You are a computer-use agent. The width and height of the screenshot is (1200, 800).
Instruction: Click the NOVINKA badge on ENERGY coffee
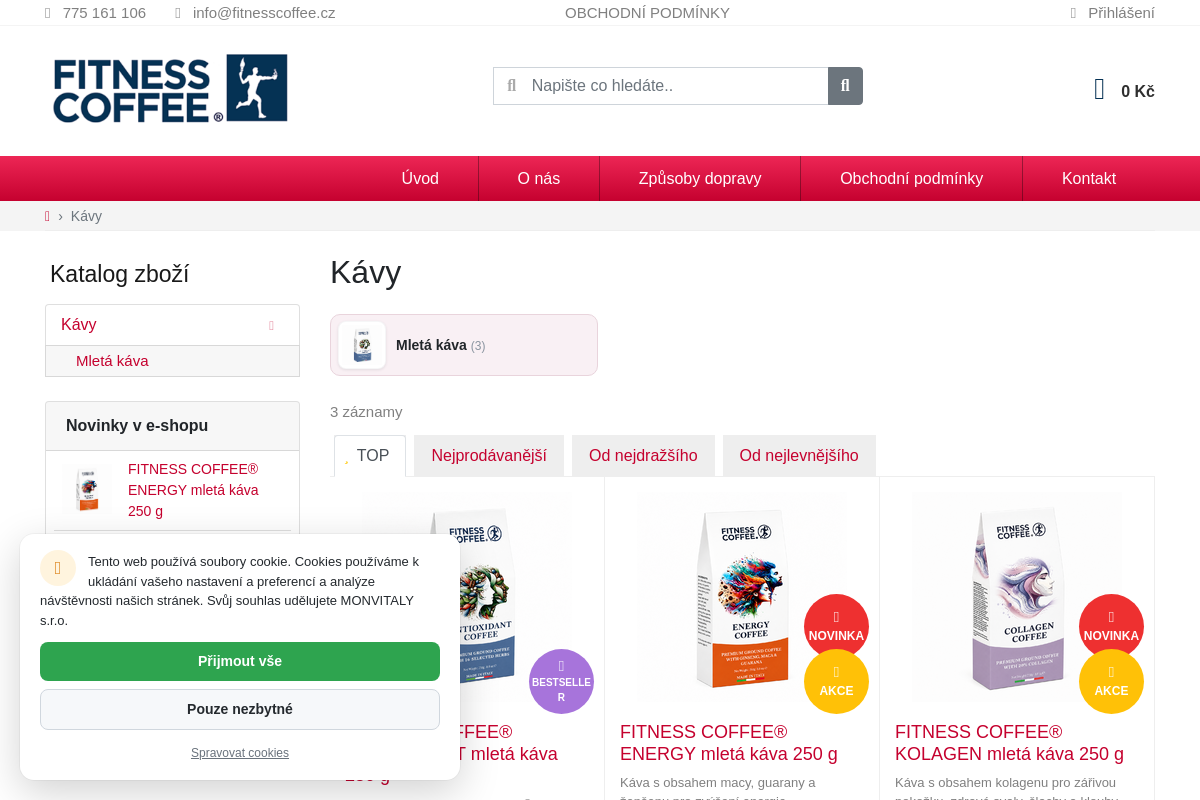[x=836, y=626]
